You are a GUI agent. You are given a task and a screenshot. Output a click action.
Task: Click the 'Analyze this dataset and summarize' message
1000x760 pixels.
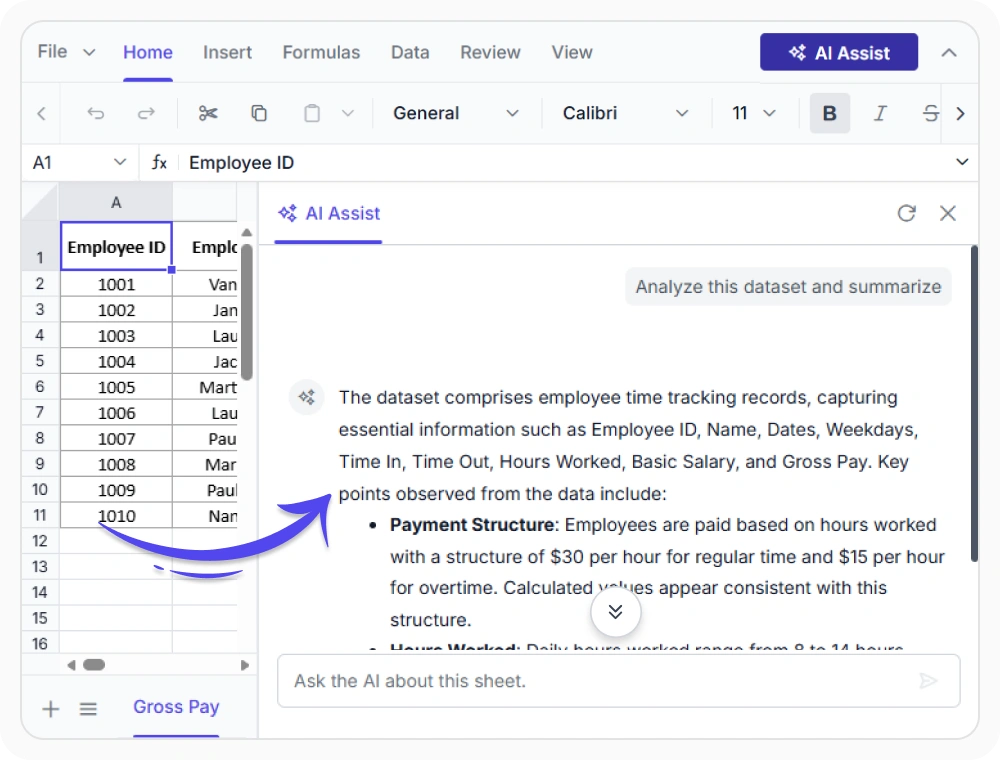(788, 287)
